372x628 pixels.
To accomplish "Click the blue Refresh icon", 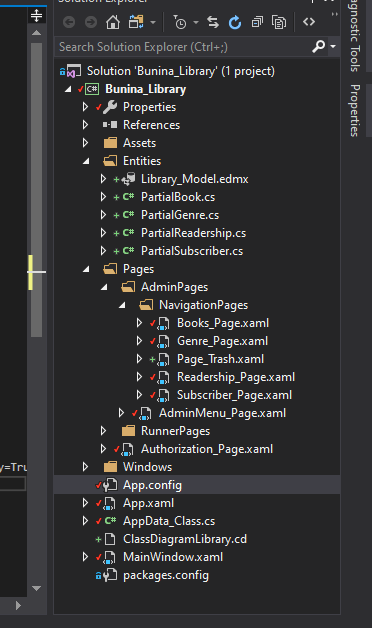I will (235, 22).
